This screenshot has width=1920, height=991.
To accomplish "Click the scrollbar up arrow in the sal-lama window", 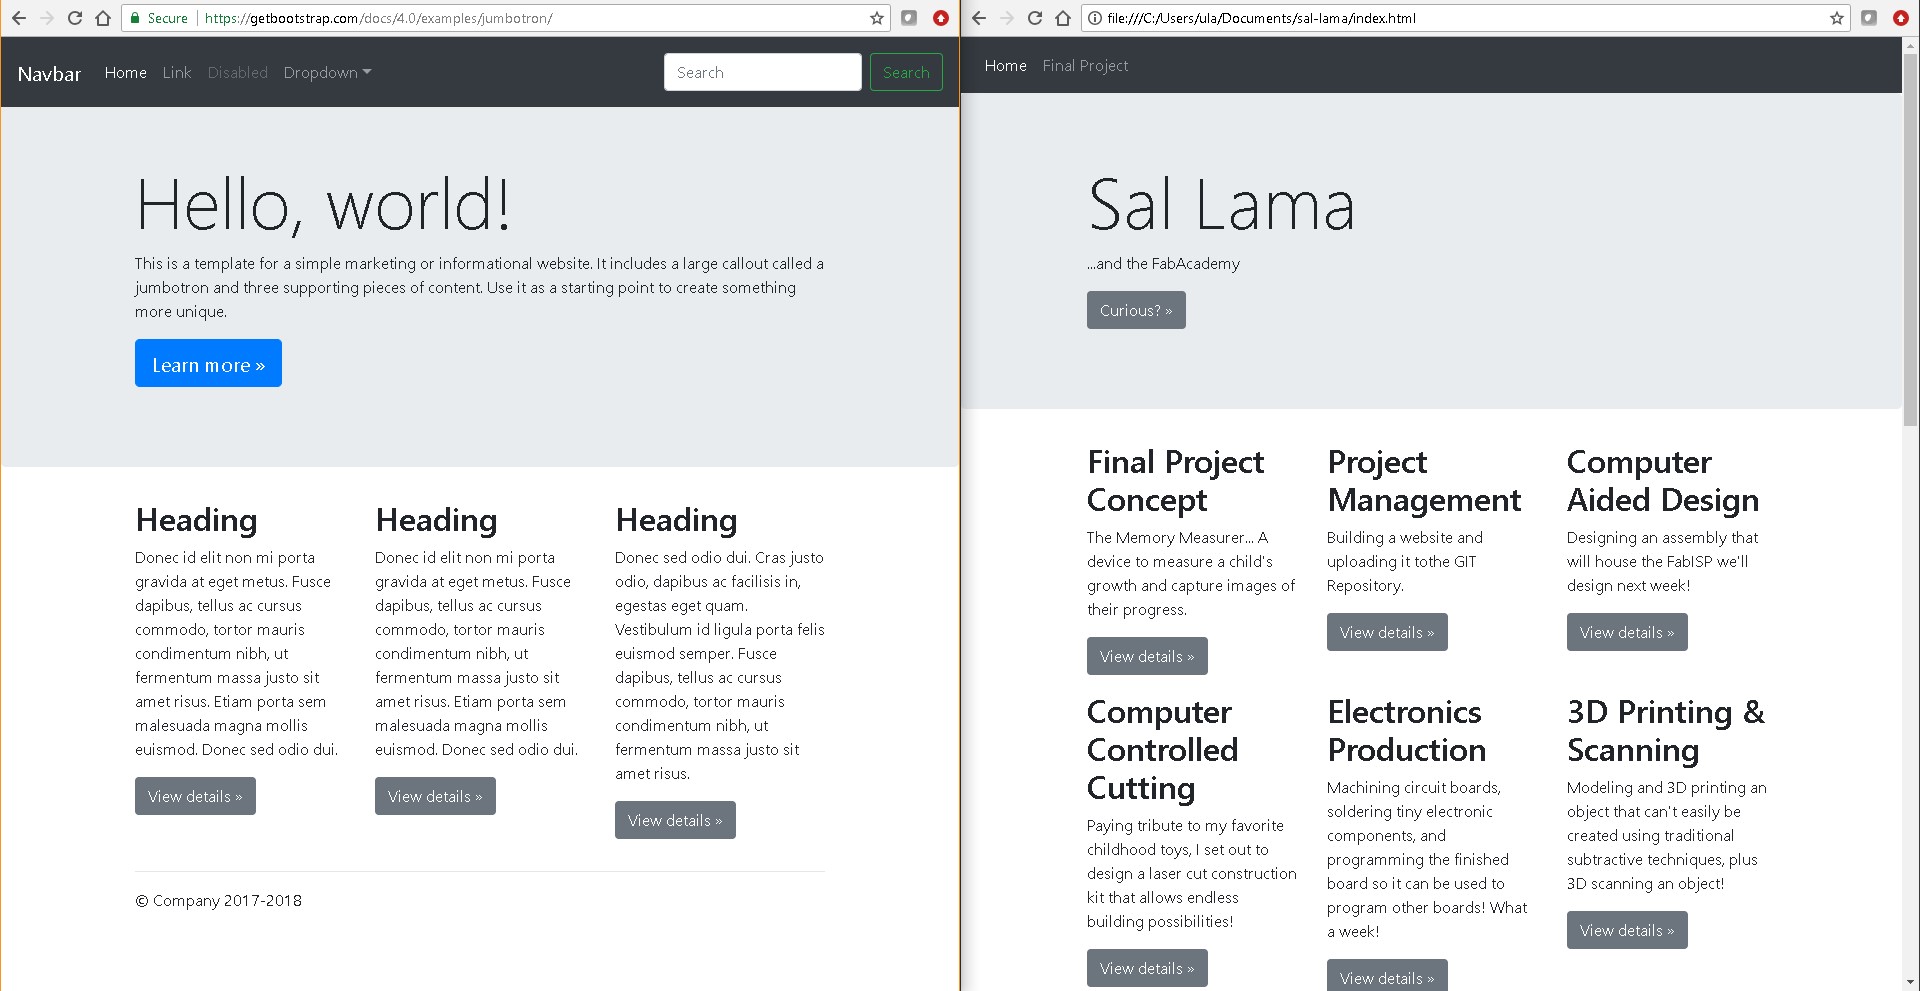I will coord(1911,44).
